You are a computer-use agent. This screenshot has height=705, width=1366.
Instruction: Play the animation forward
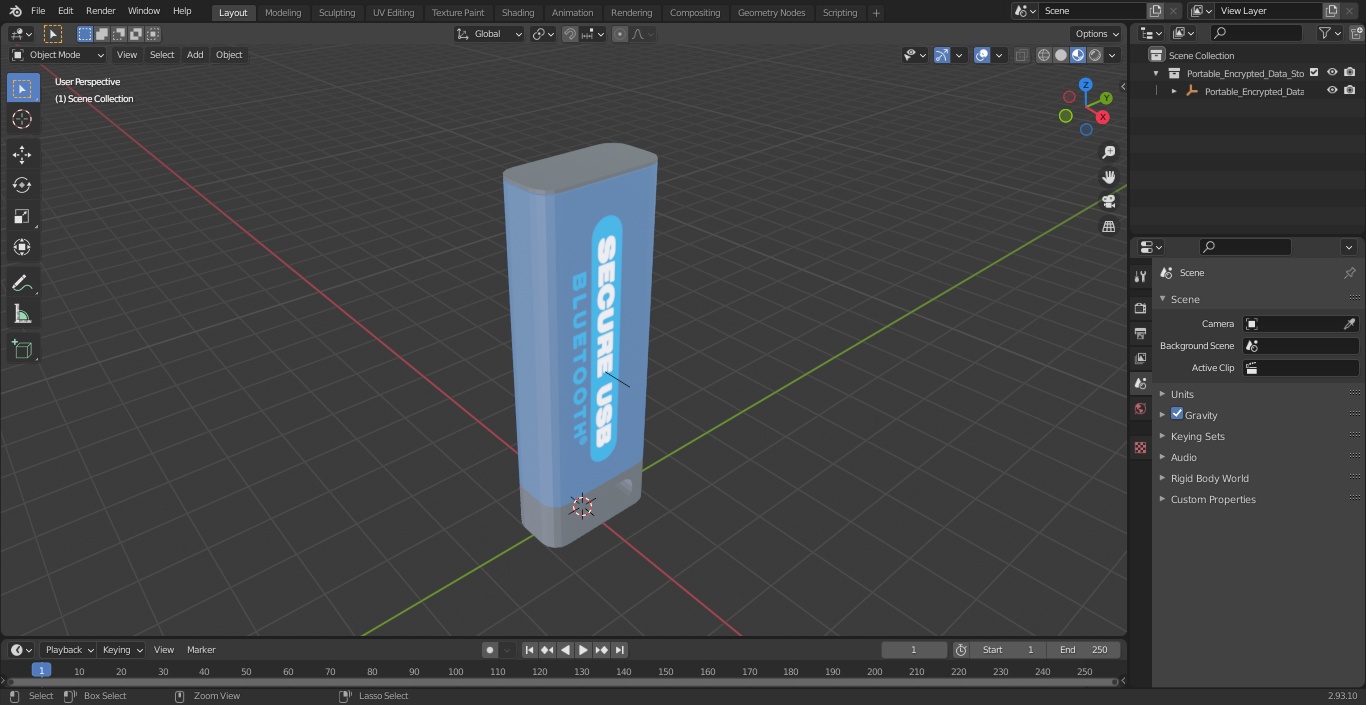point(583,650)
